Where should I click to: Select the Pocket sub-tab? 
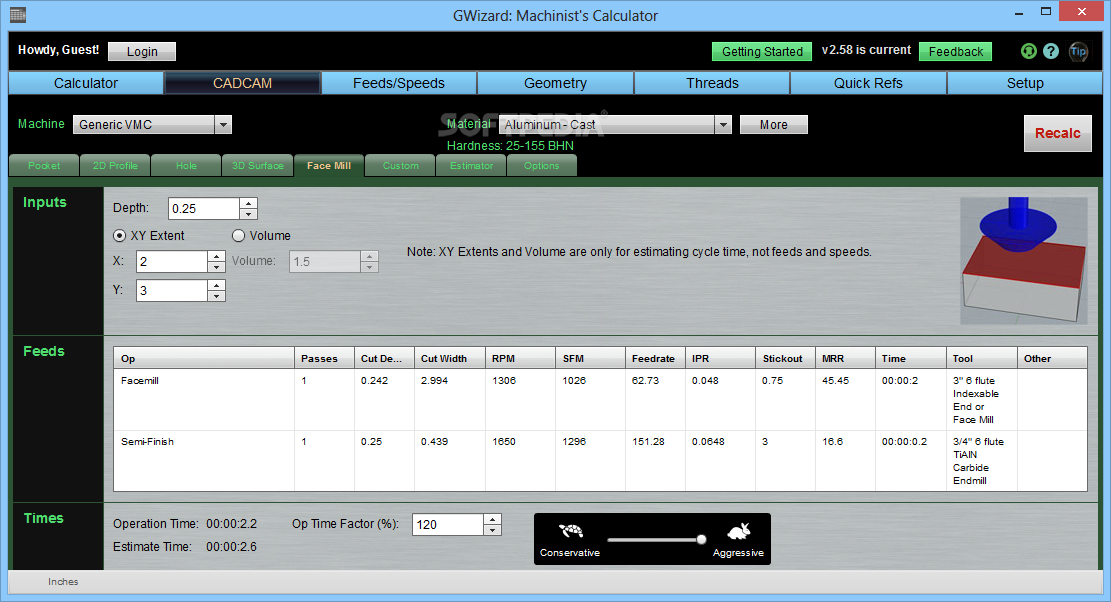point(44,166)
